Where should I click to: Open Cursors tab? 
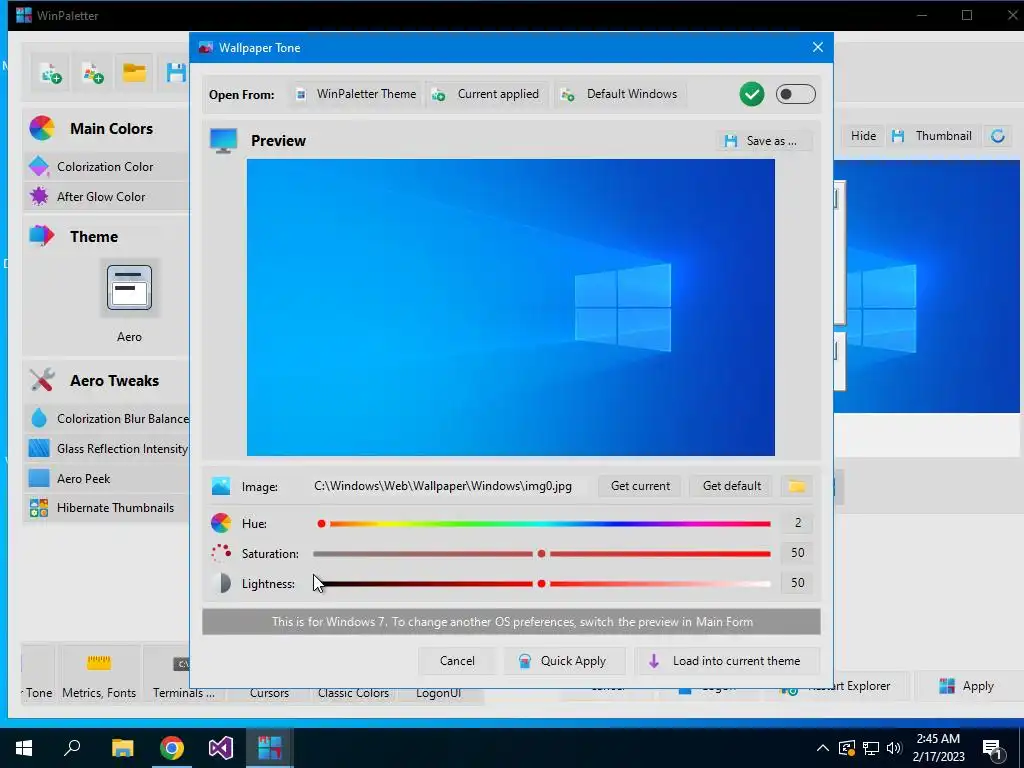269,693
